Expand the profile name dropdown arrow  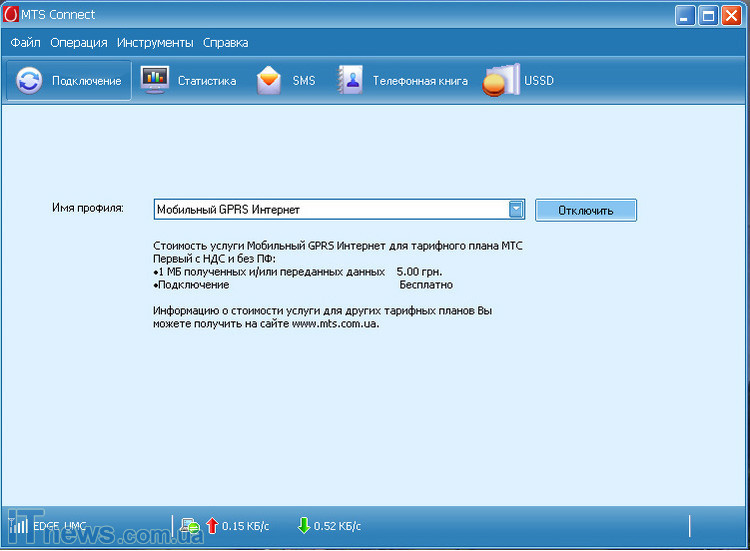[516, 209]
